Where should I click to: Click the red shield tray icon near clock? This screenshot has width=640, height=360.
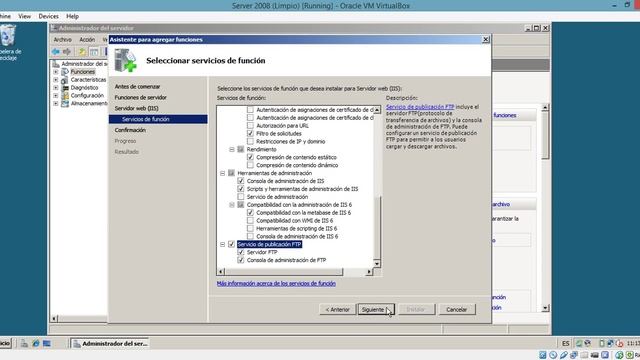(x=620, y=344)
